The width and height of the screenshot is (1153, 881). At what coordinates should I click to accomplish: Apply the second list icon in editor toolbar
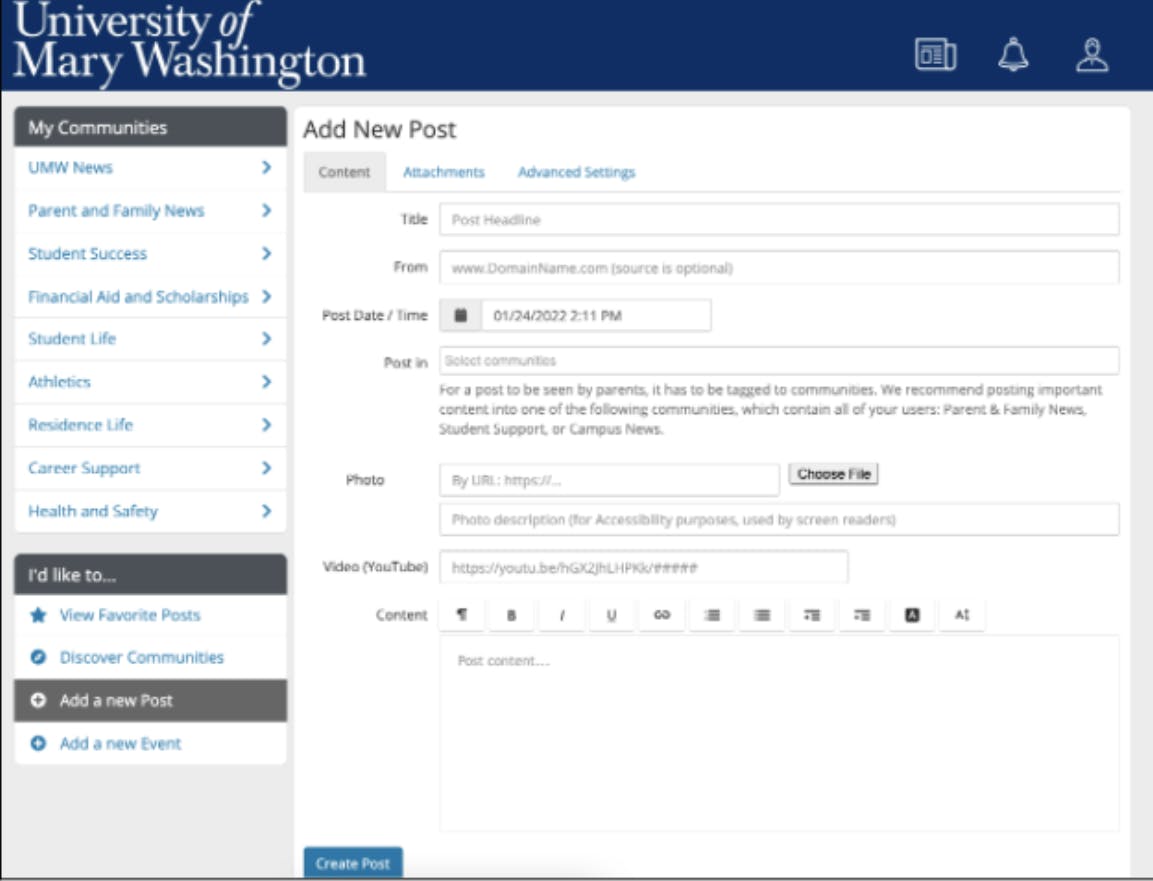[762, 615]
